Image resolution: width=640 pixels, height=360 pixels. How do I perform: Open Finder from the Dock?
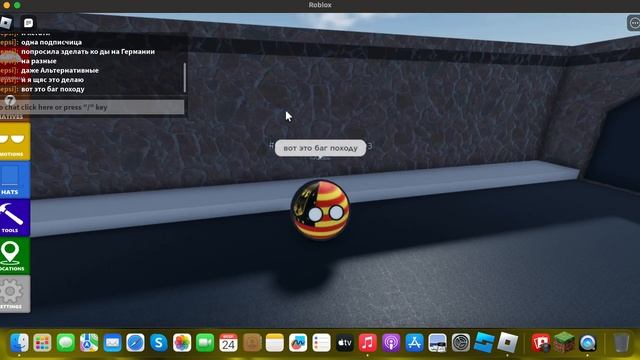click(x=19, y=342)
